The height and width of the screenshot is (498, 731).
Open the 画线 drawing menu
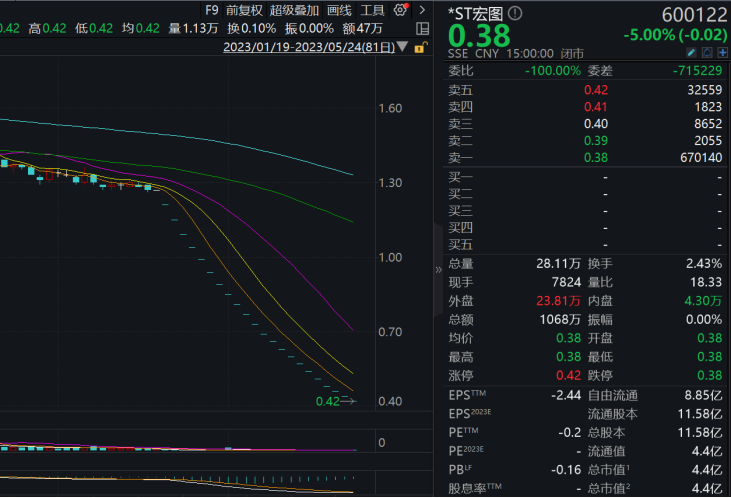pos(339,10)
